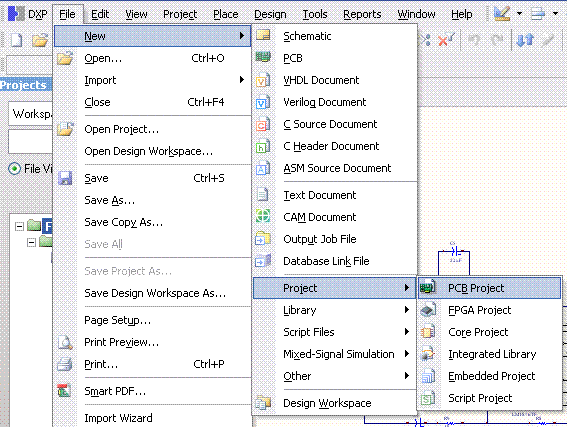The image size is (576, 432).
Task: Click the open folder toolbar icon
Action: pyautogui.click(x=40, y=40)
